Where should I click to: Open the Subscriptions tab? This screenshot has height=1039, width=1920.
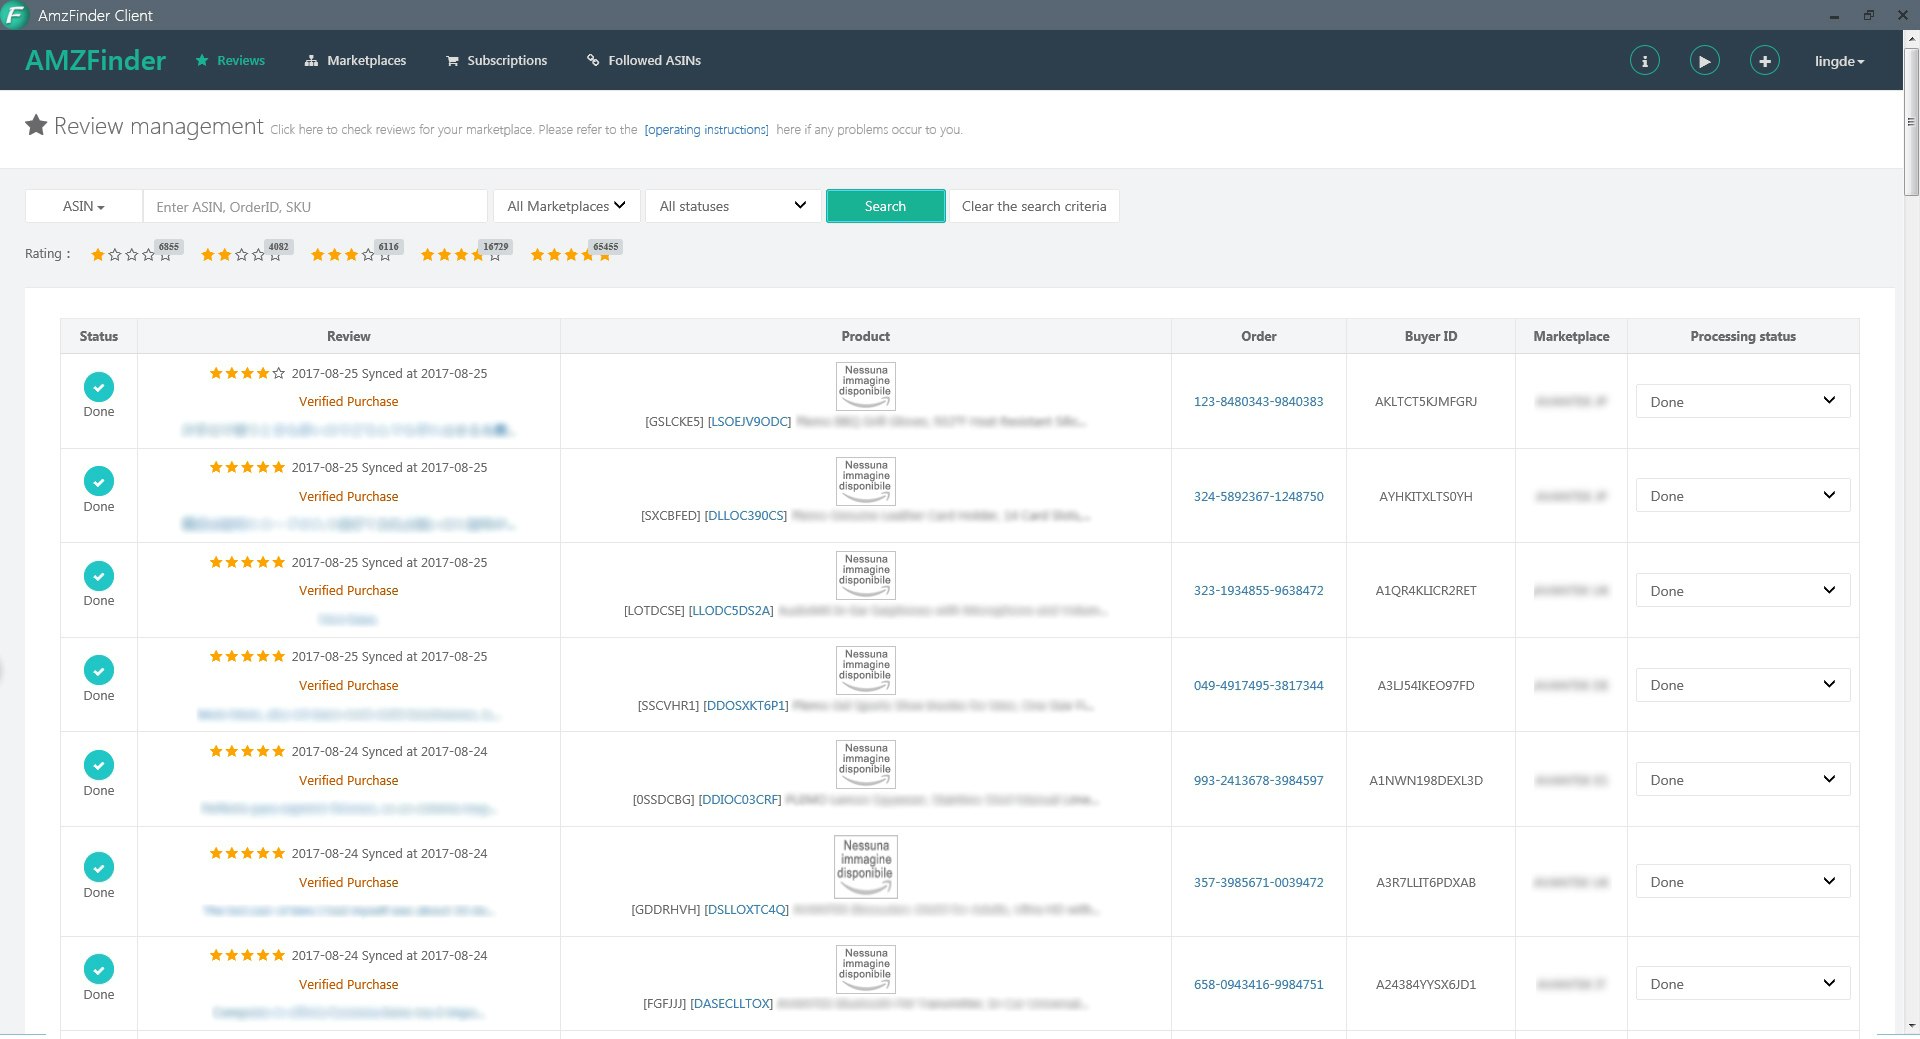click(x=497, y=60)
